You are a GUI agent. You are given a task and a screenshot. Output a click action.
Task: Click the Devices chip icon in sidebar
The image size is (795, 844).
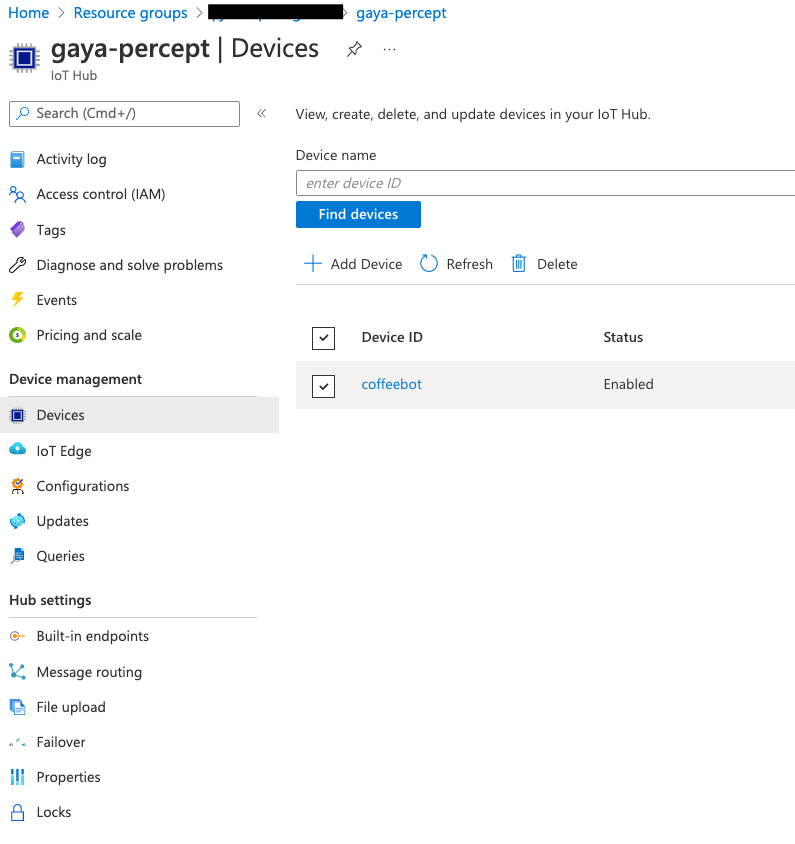pyautogui.click(x=17, y=416)
